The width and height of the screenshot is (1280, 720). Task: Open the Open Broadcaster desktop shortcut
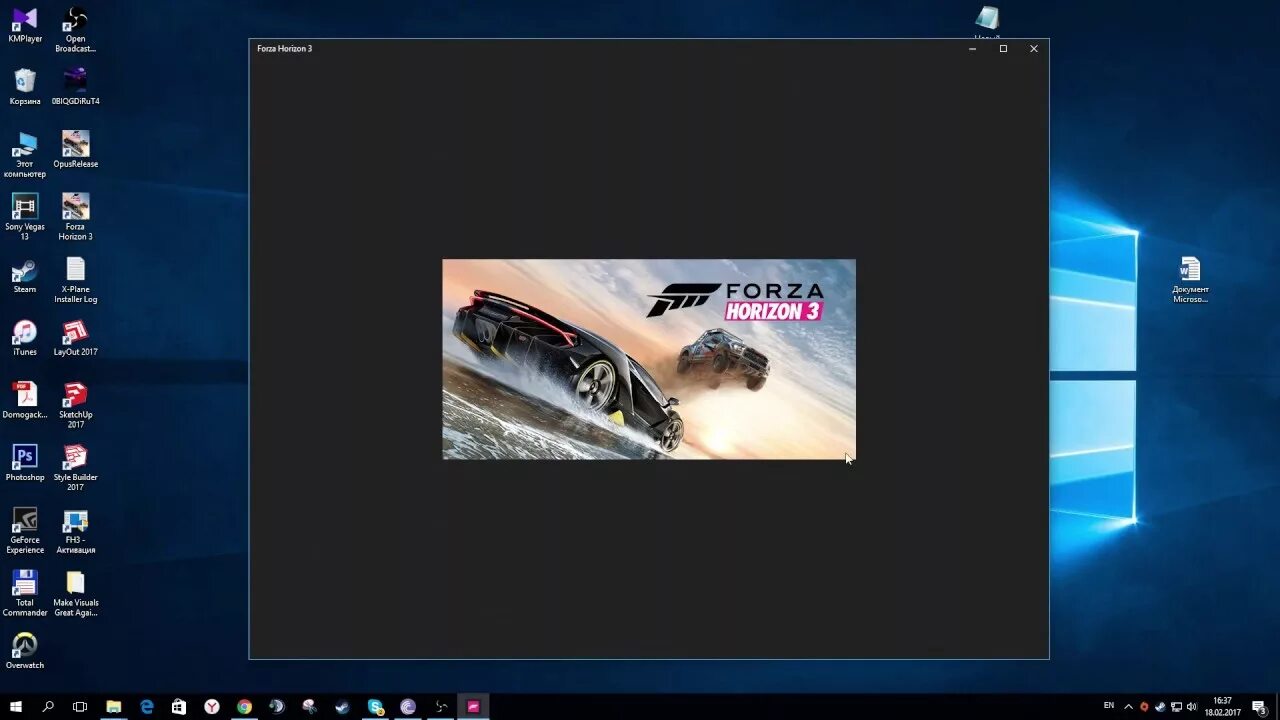(x=75, y=30)
